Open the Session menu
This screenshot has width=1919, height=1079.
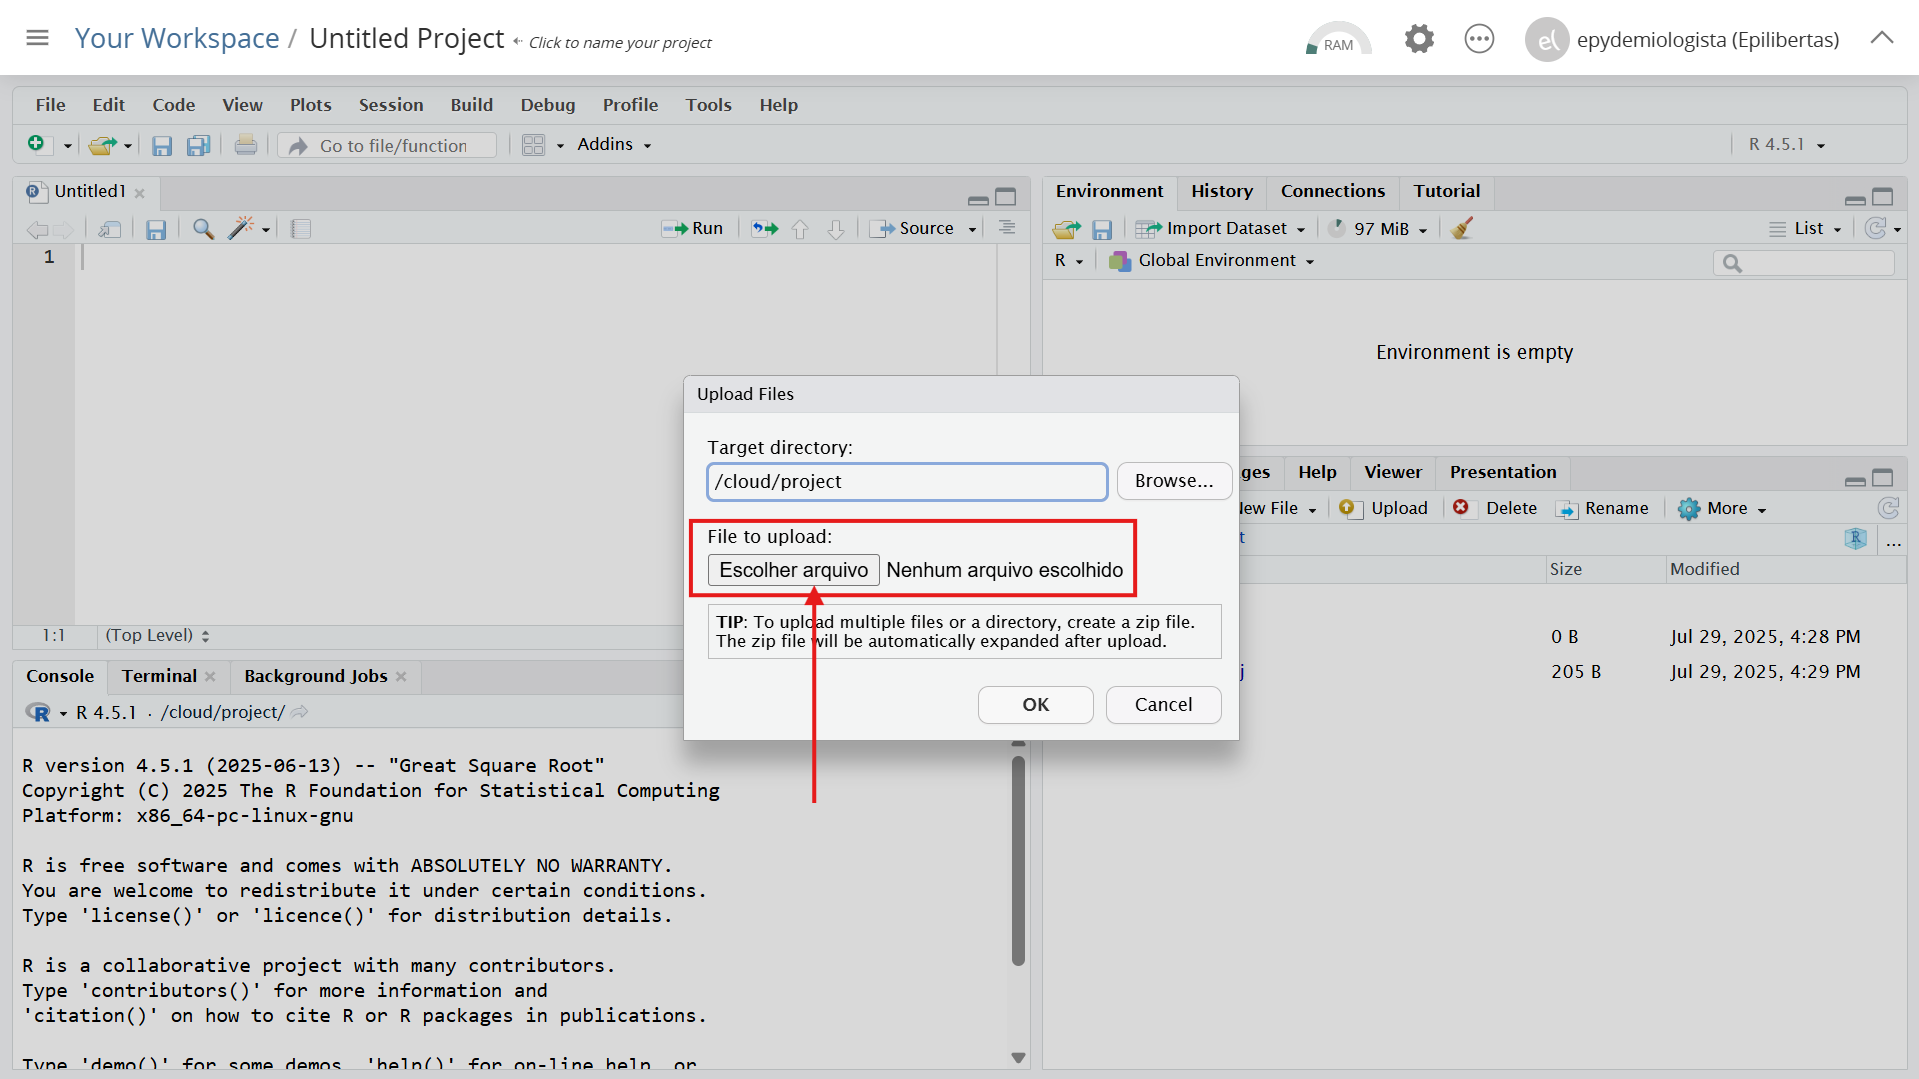(x=390, y=105)
